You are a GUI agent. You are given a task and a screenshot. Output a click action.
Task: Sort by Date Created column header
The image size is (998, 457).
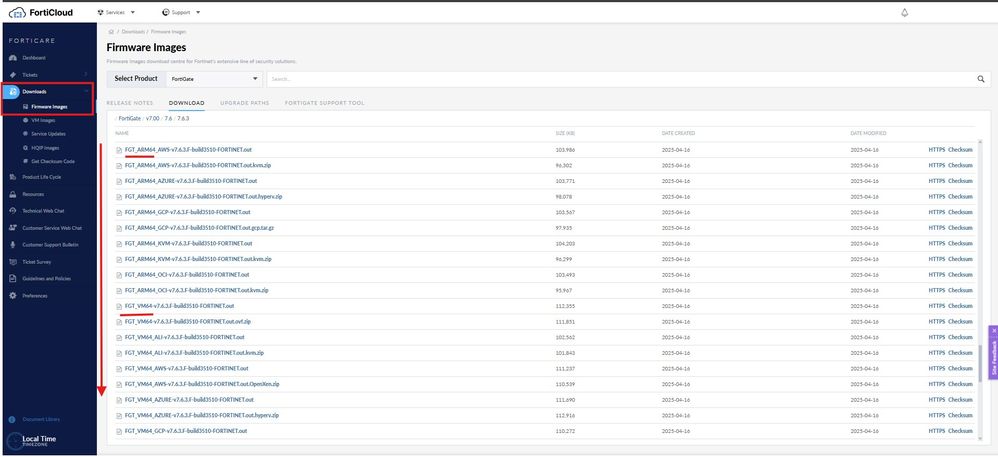pos(678,133)
